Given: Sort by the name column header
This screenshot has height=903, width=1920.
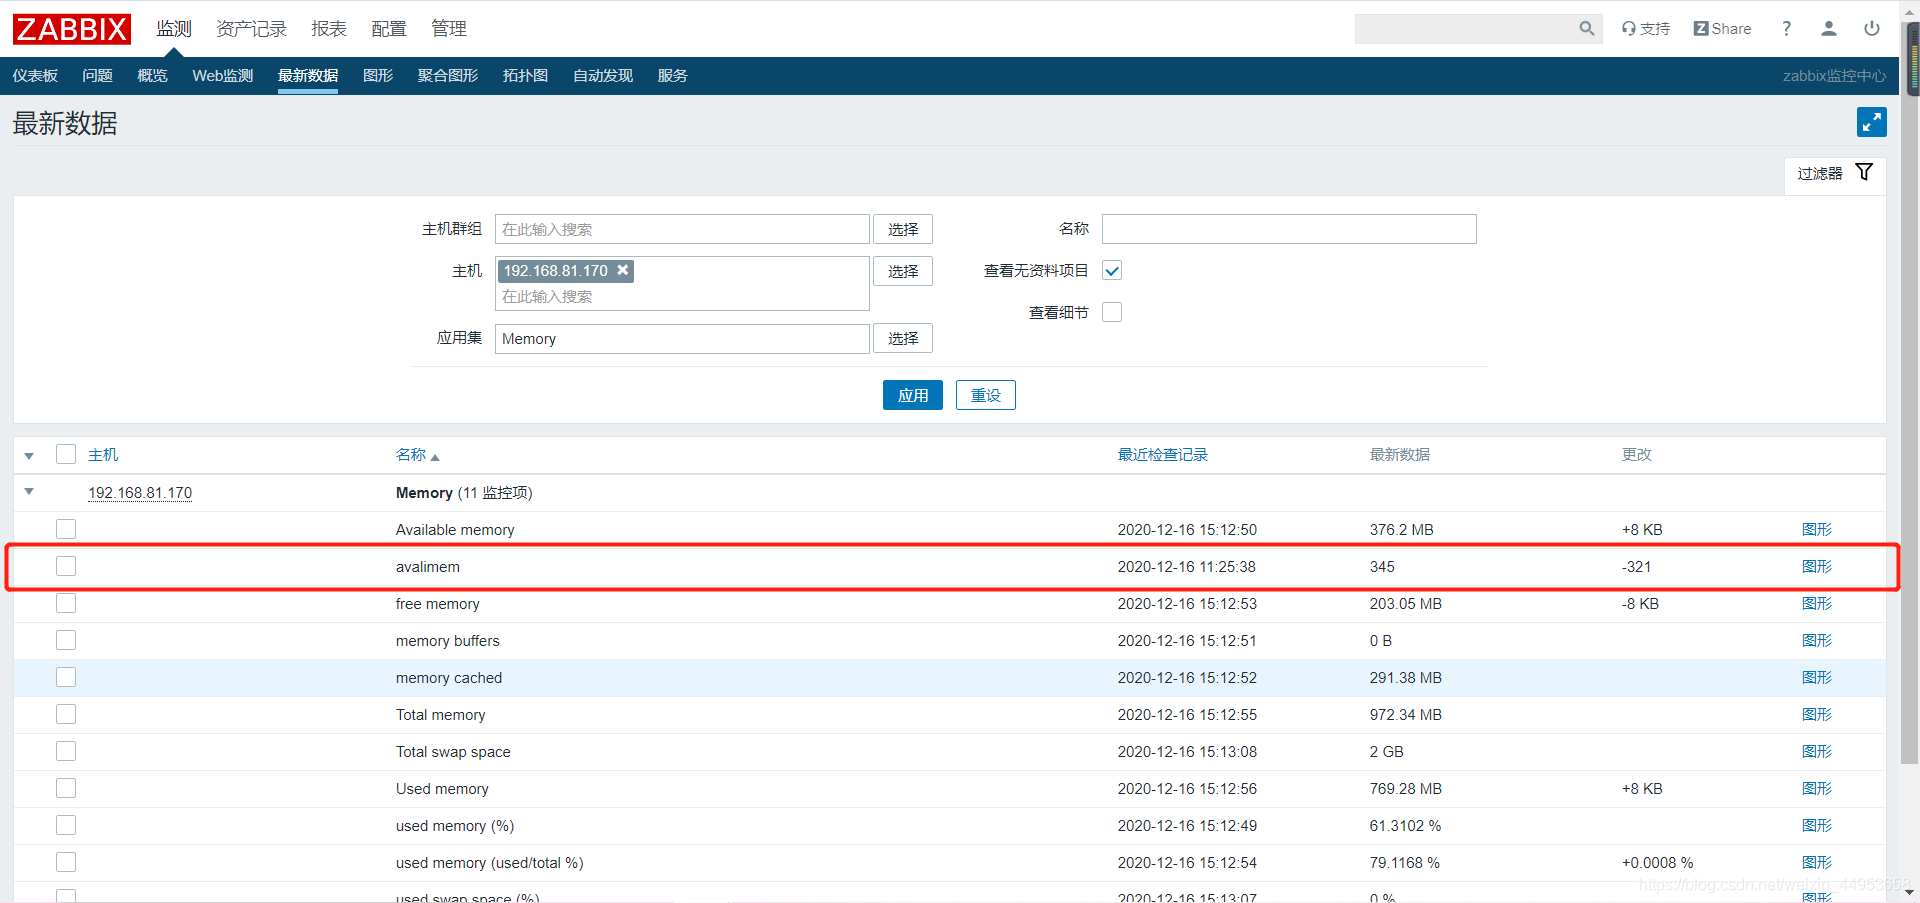Looking at the screenshot, I should pos(417,455).
